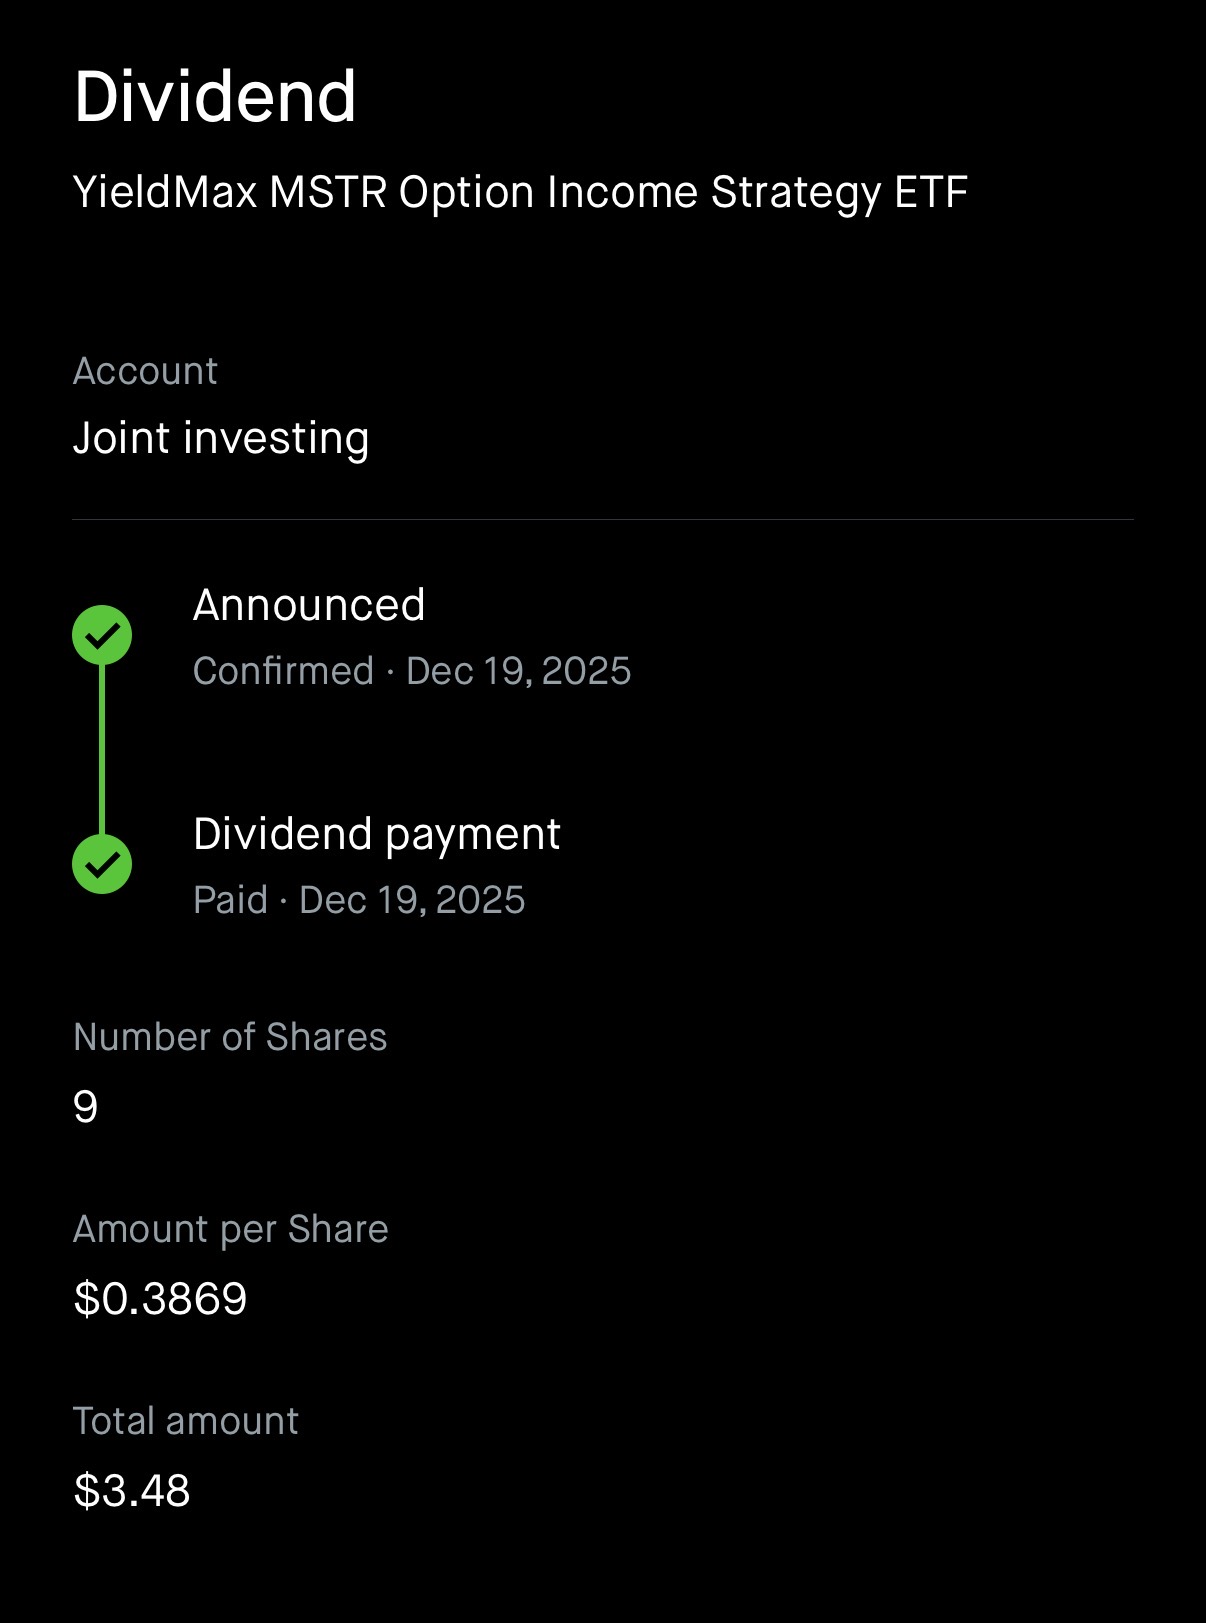This screenshot has height=1623, width=1206.
Task: Click the green checkmark beside Announced
Action: [x=102, y=635]
